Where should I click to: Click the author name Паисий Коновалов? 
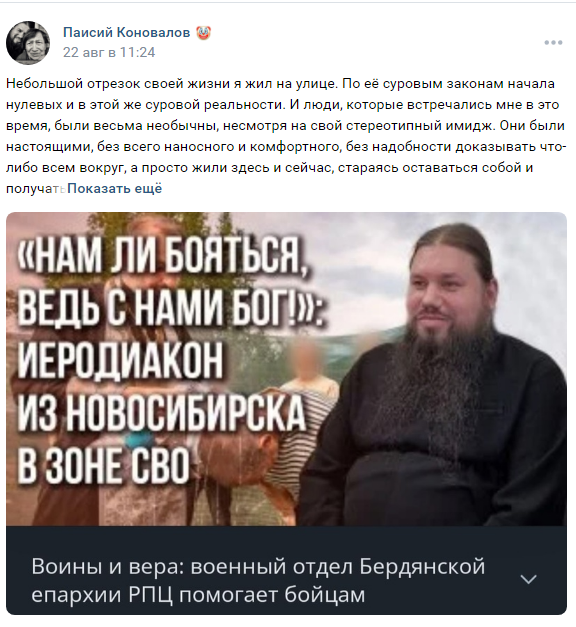coord(126,32)
